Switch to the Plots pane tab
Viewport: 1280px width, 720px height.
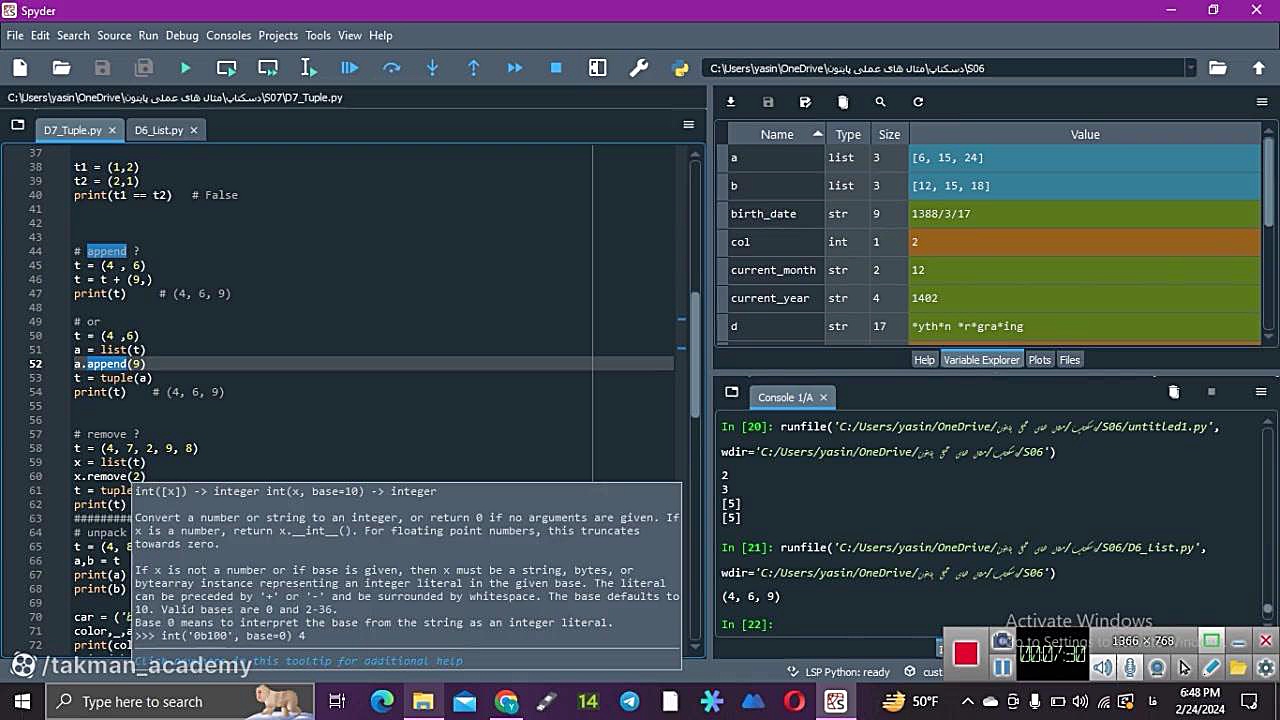[x=1040, y=360]
